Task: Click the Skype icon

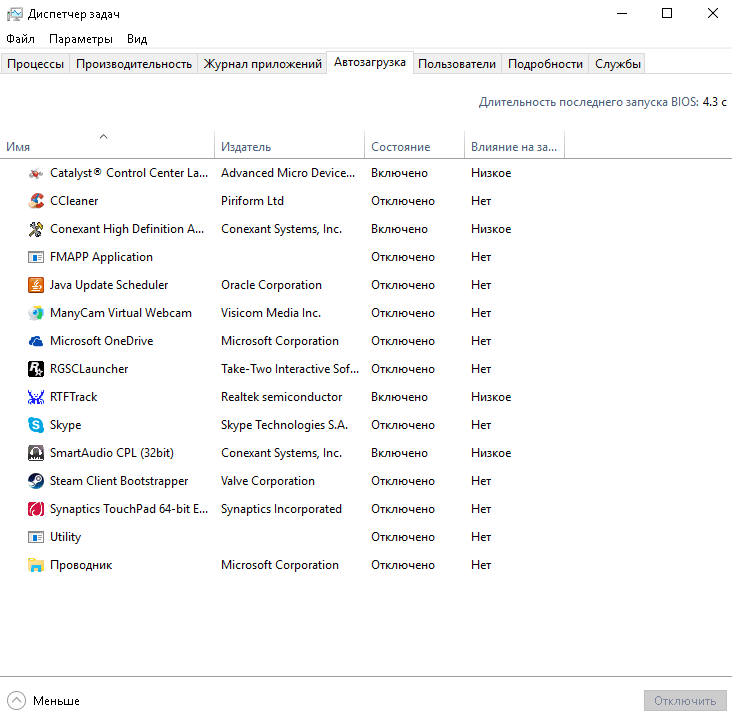Action: (x=36, y=425)
